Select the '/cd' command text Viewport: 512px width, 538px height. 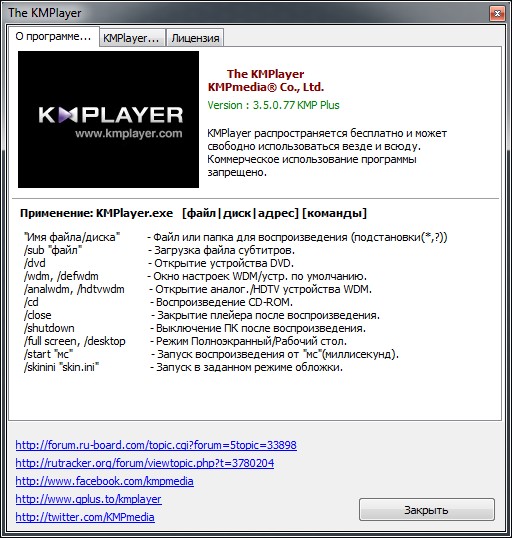(31, 302)
